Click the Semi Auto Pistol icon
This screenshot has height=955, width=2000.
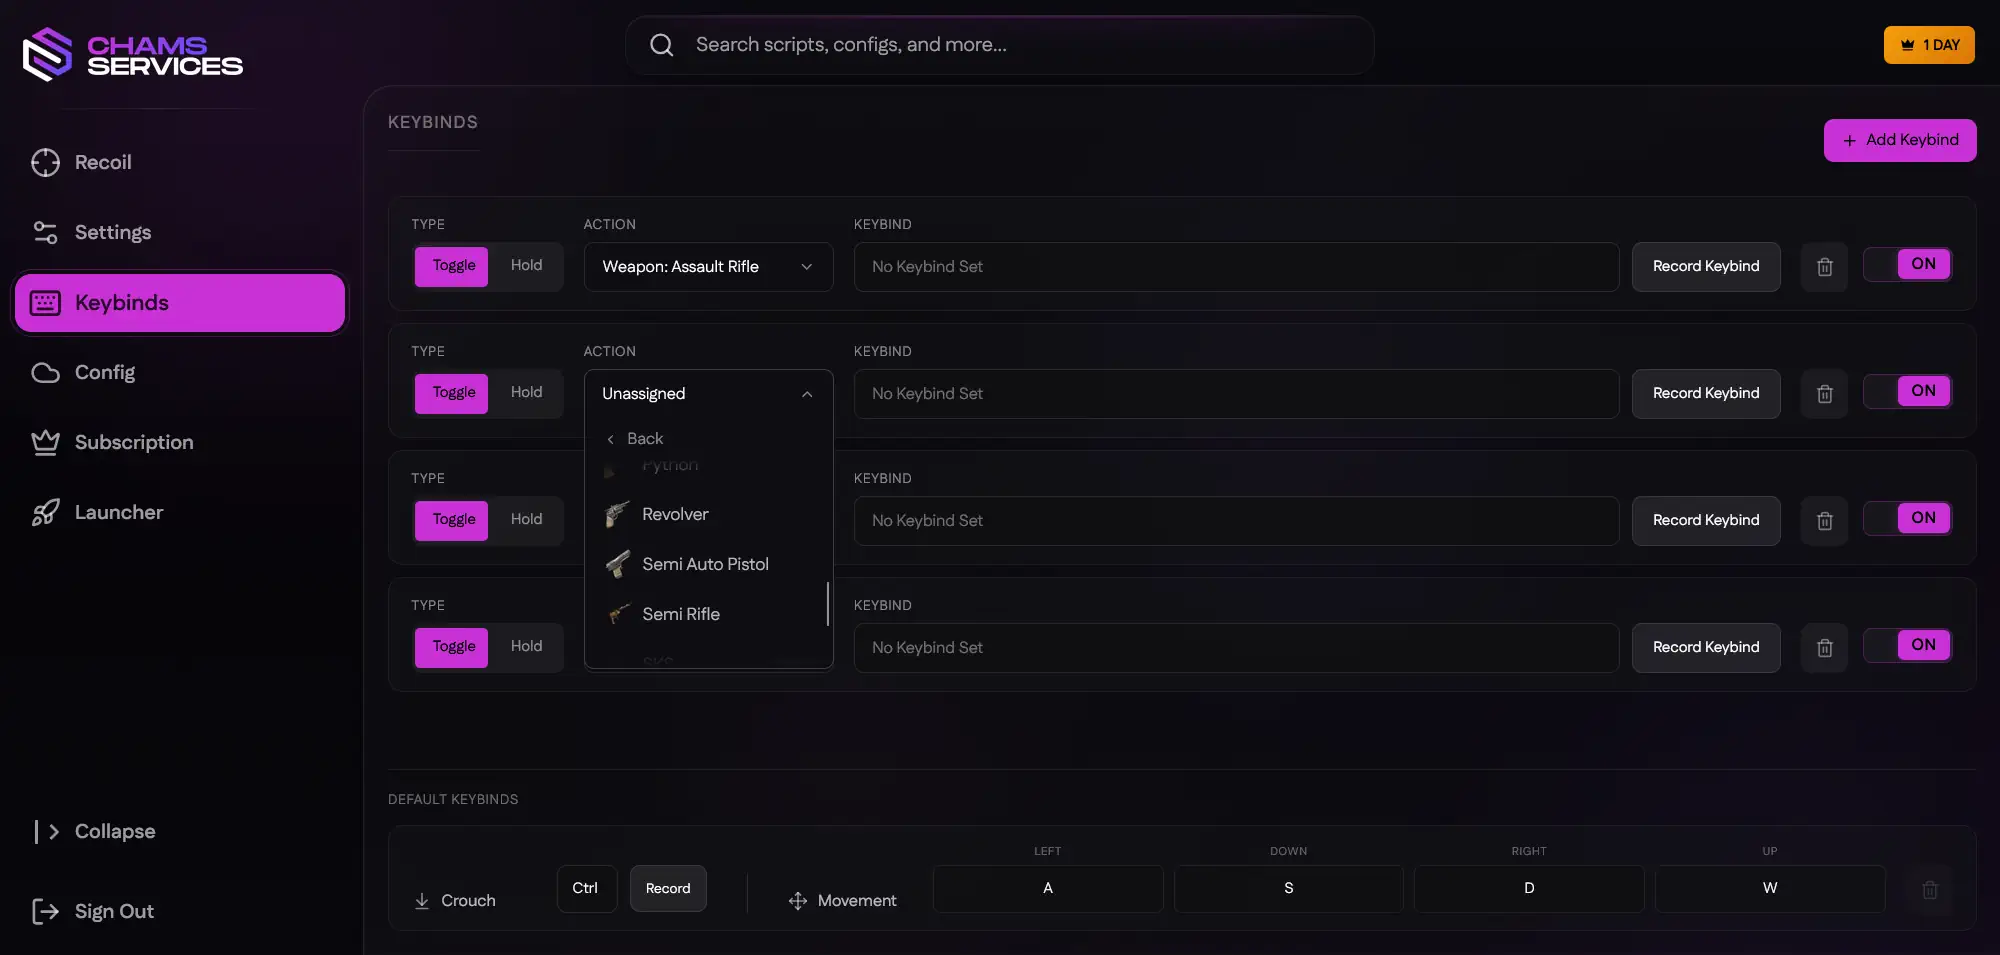coord(617,564)
